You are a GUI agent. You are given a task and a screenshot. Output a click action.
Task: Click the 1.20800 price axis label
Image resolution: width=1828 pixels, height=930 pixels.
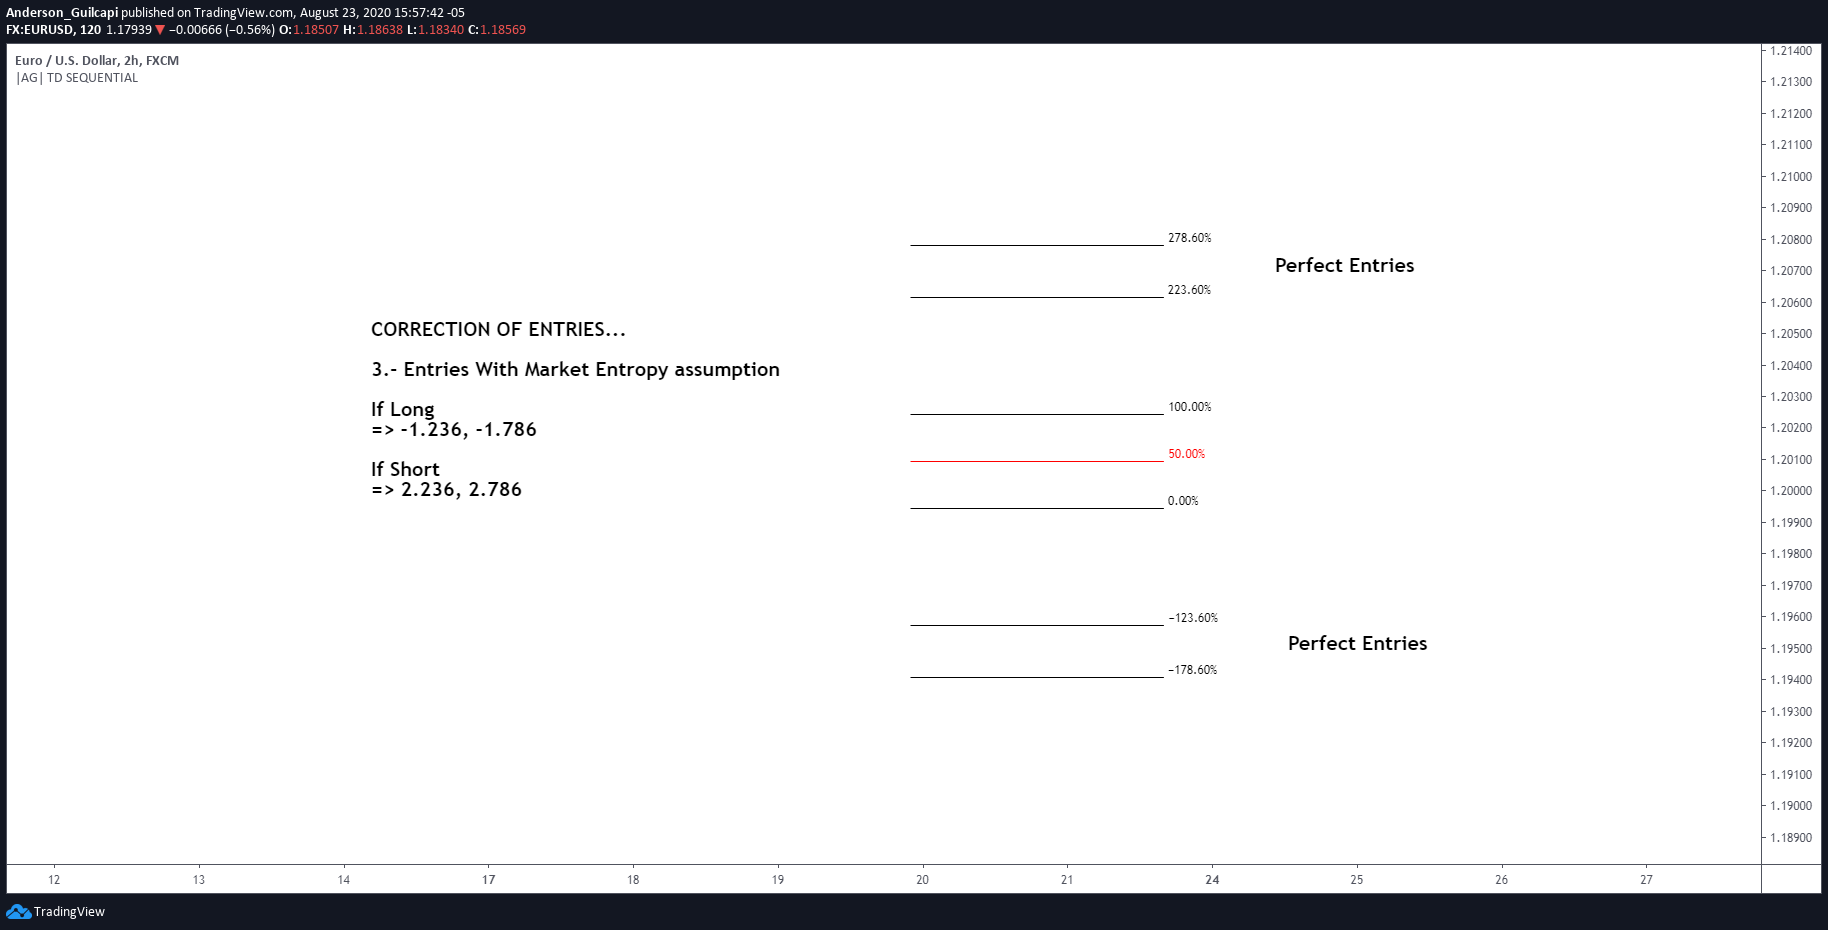click(1790, 240)
